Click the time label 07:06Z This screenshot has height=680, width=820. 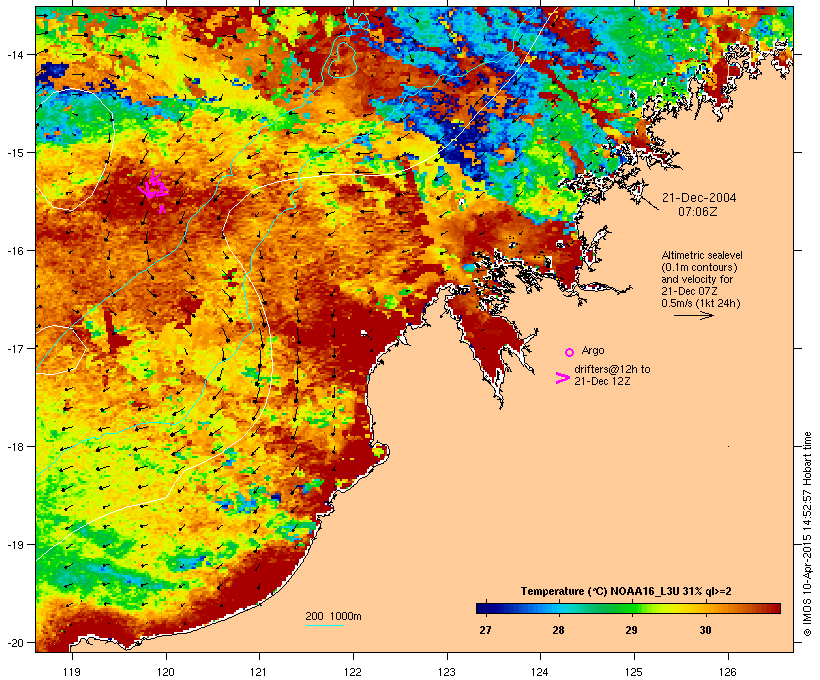click(x=698, y=212)
